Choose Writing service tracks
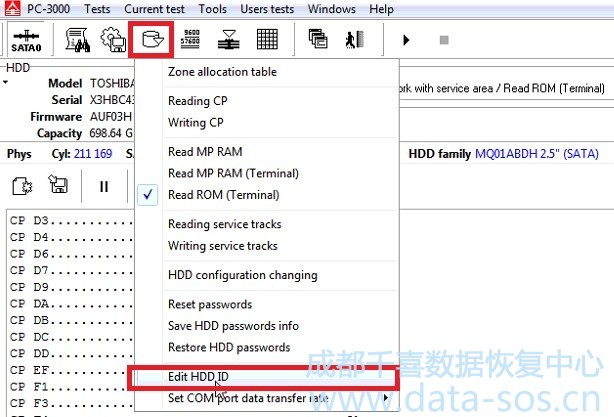 pos(267,246)
